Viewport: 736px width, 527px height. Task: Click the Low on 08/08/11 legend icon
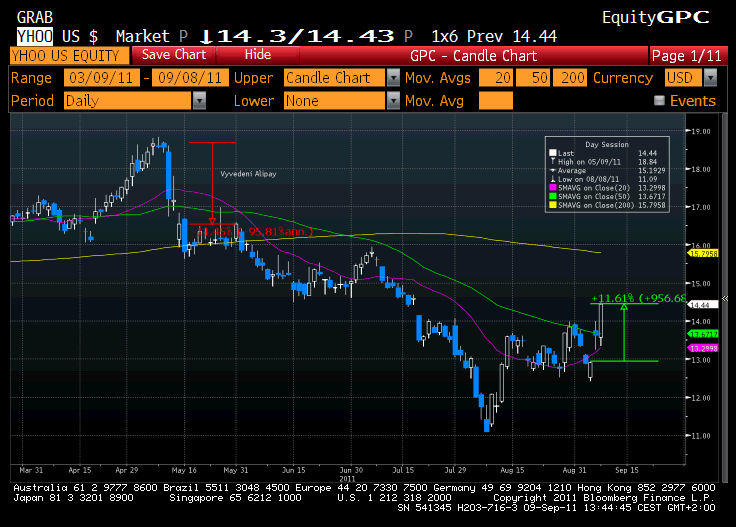coord(552,179)
